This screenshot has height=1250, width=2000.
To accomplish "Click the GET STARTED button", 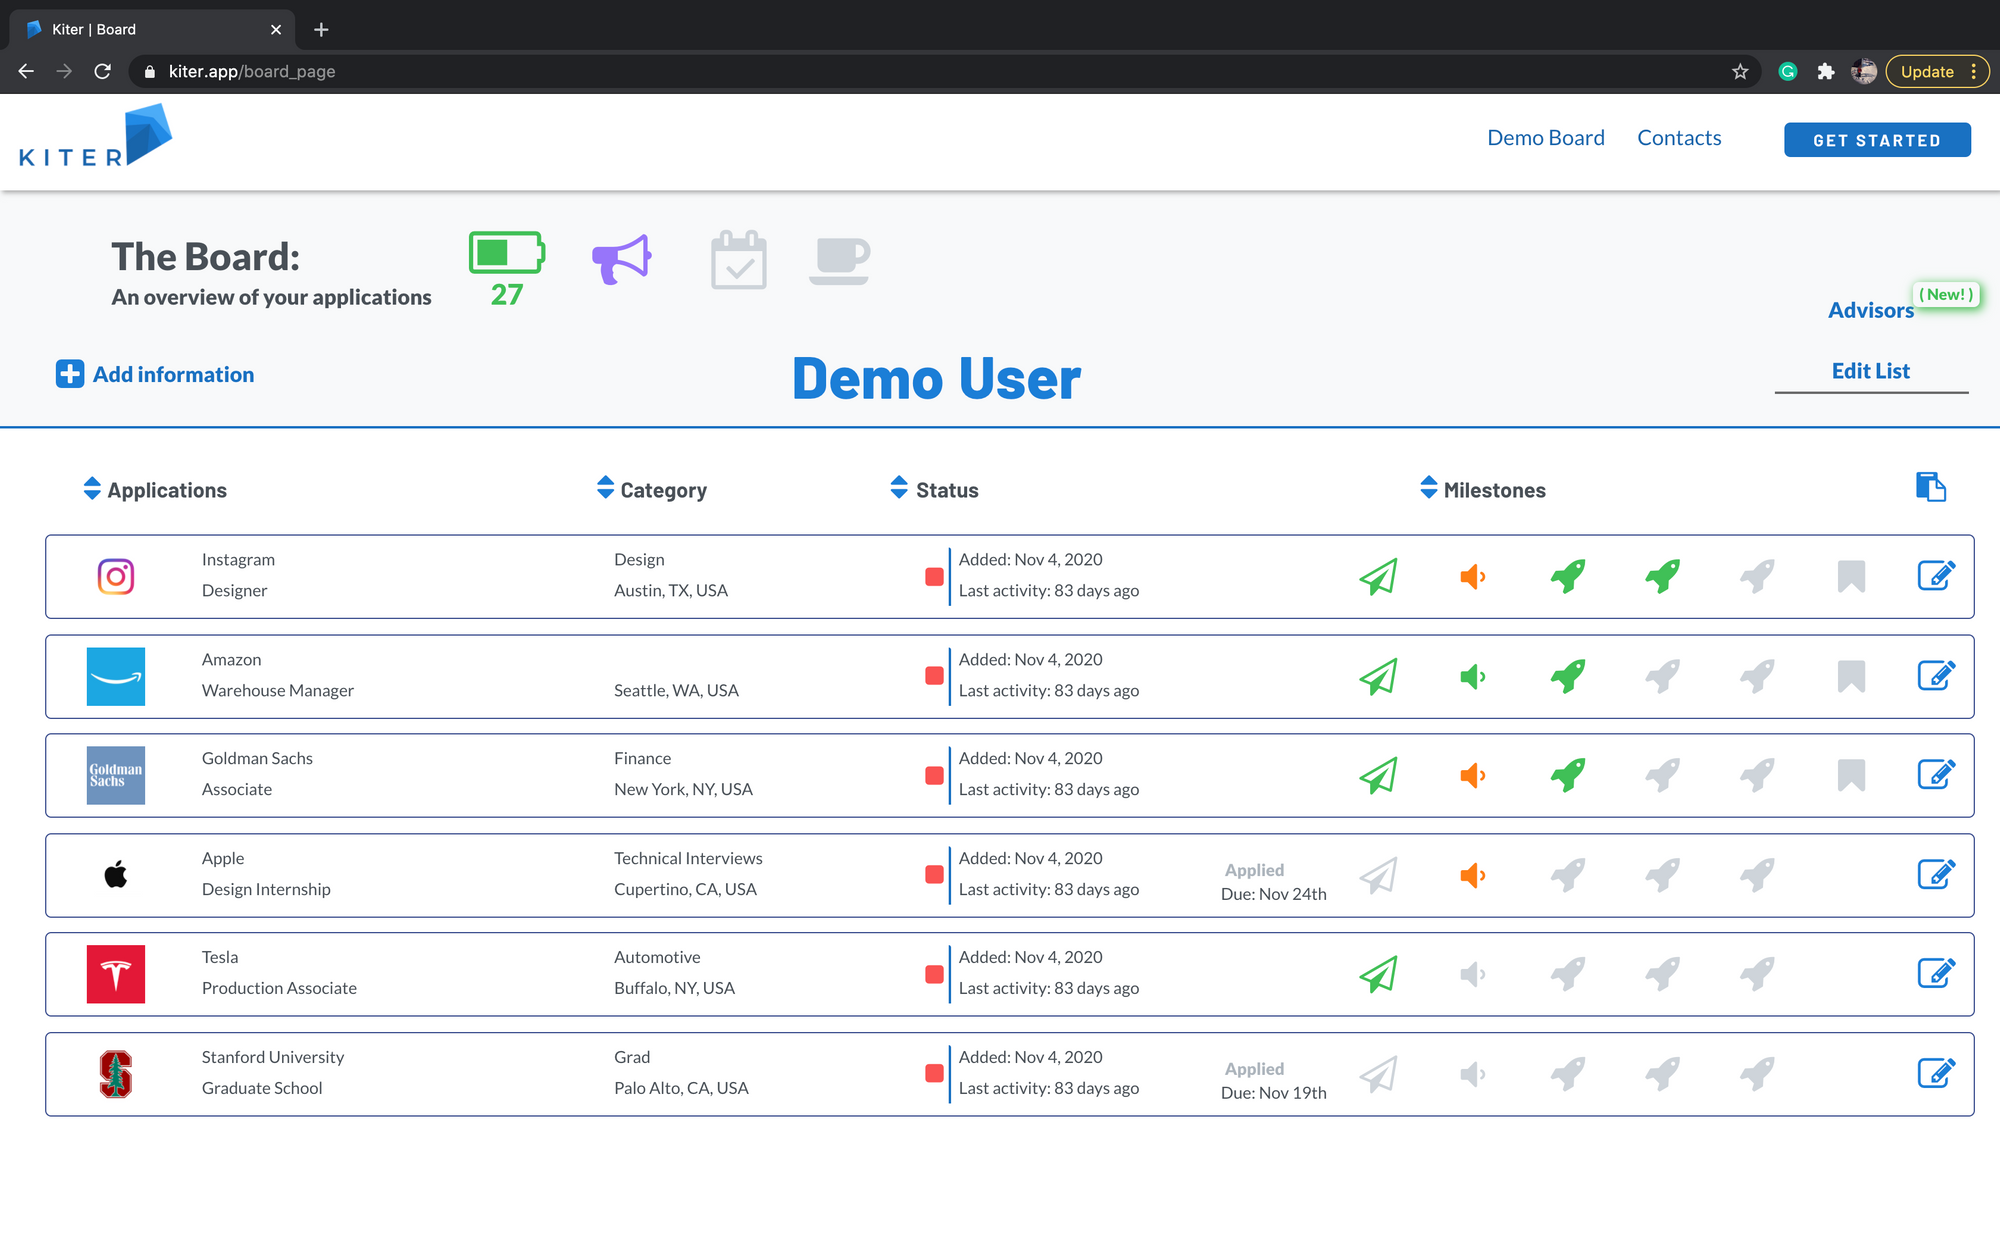I will [1876, 140].
